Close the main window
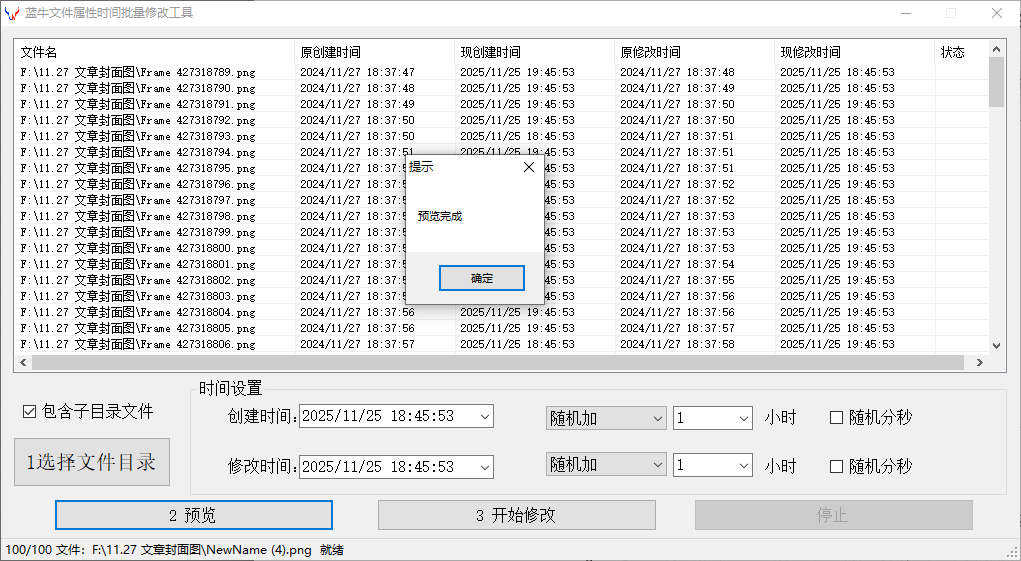Image resolution: width=1021 pixels, height=561 pixels. (996, 13)
